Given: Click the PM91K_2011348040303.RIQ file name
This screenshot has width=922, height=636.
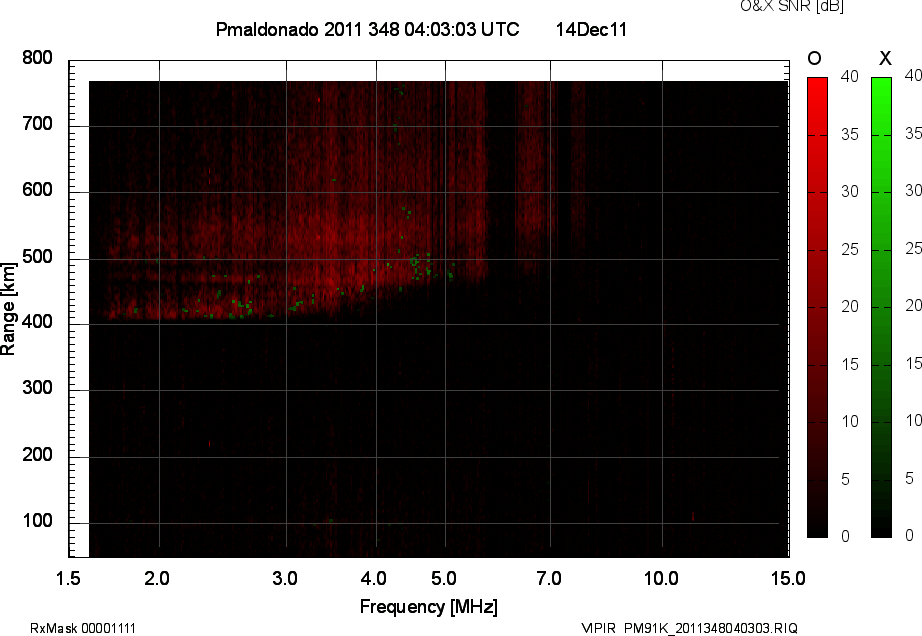Looking at the screenshot, I should [710, 628].
